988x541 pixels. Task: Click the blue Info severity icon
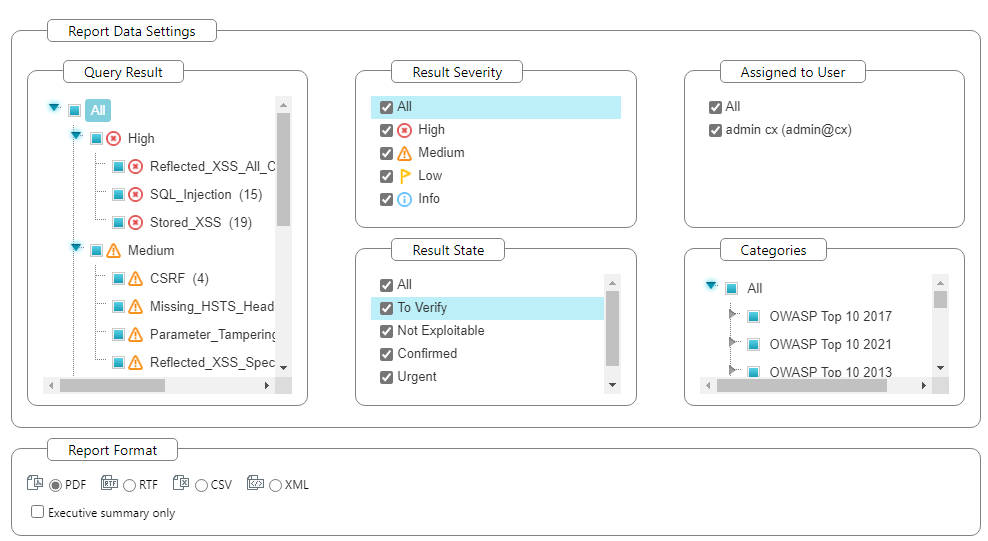pos(404,199)
